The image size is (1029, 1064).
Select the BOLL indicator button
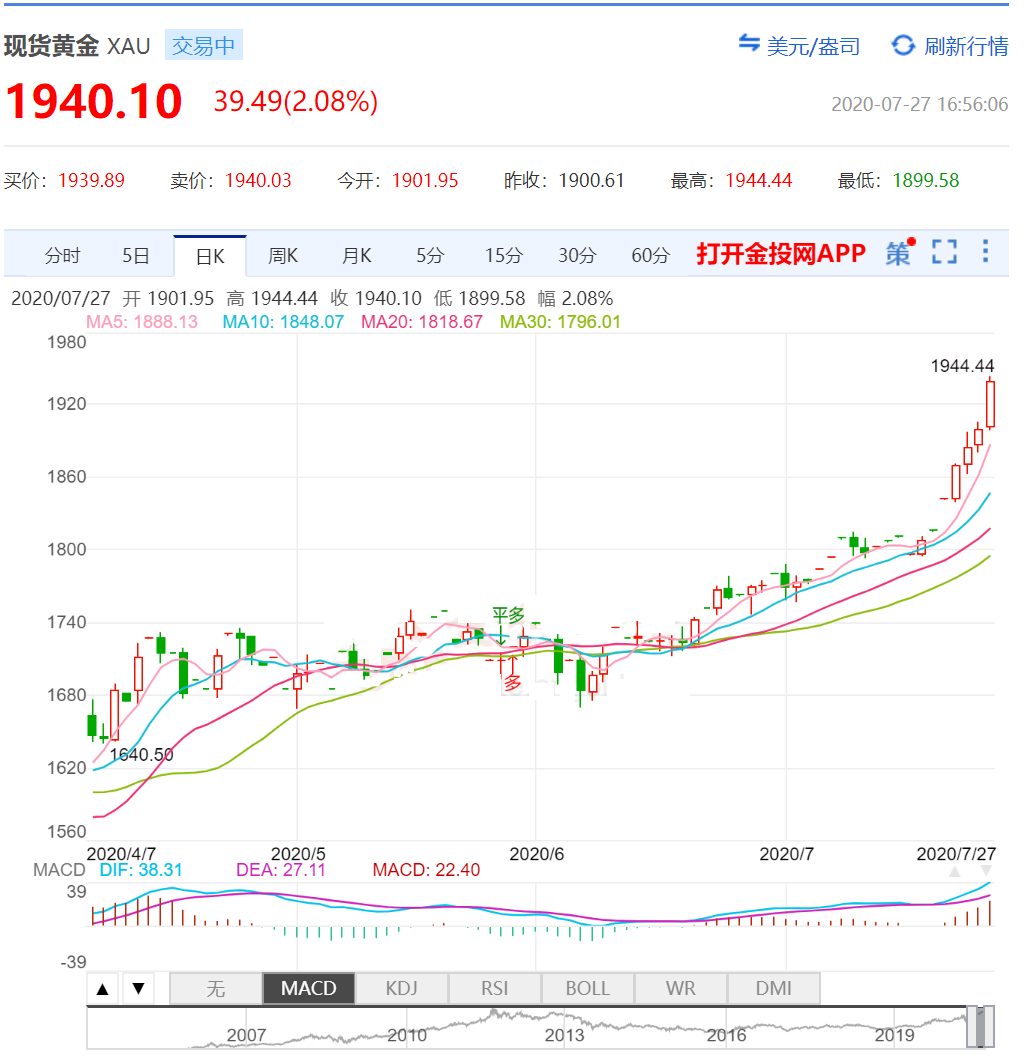point(588,989)
